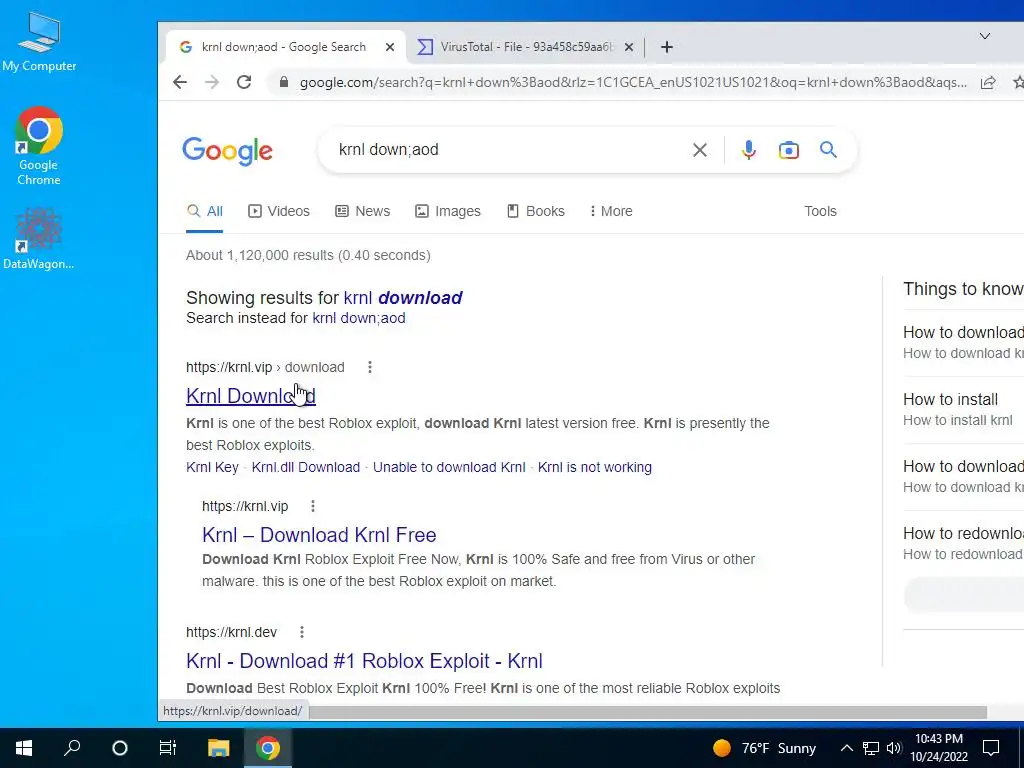1024x768 pixels.
Task: Click the taskbar clock showing 10:43 PM
Action: (938, 748)
